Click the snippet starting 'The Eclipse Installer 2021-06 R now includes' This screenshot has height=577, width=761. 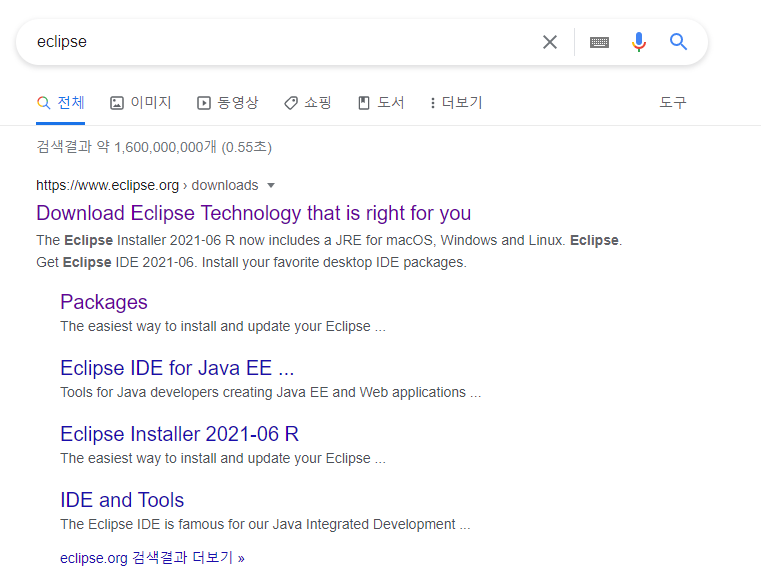click(329, 251)
